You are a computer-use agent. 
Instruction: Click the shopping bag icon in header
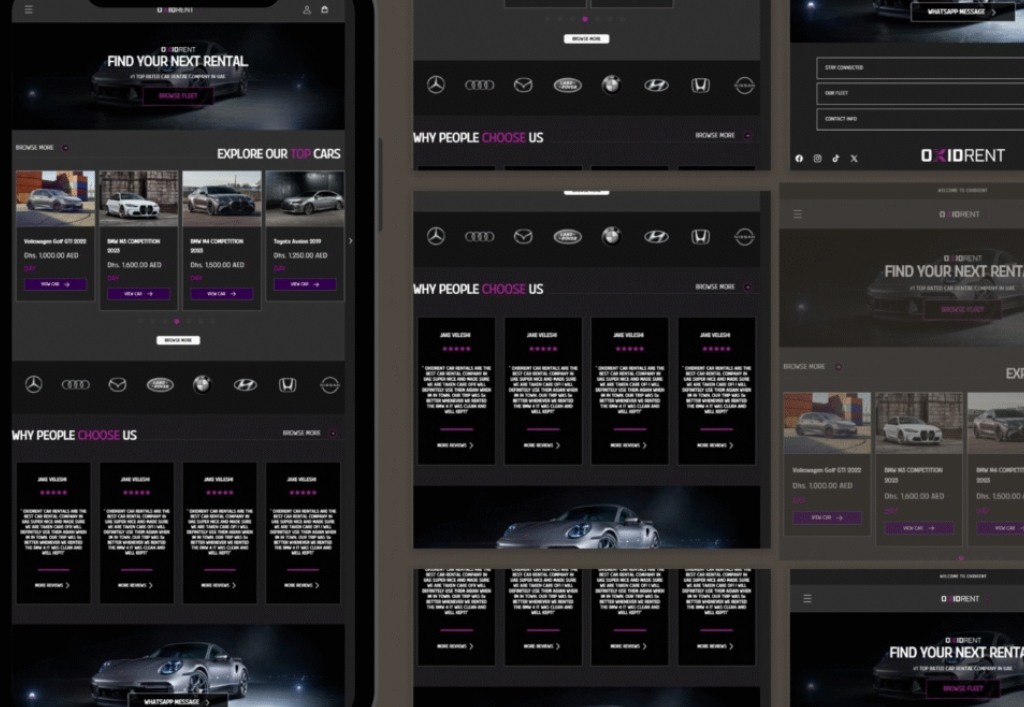(324, 10)
